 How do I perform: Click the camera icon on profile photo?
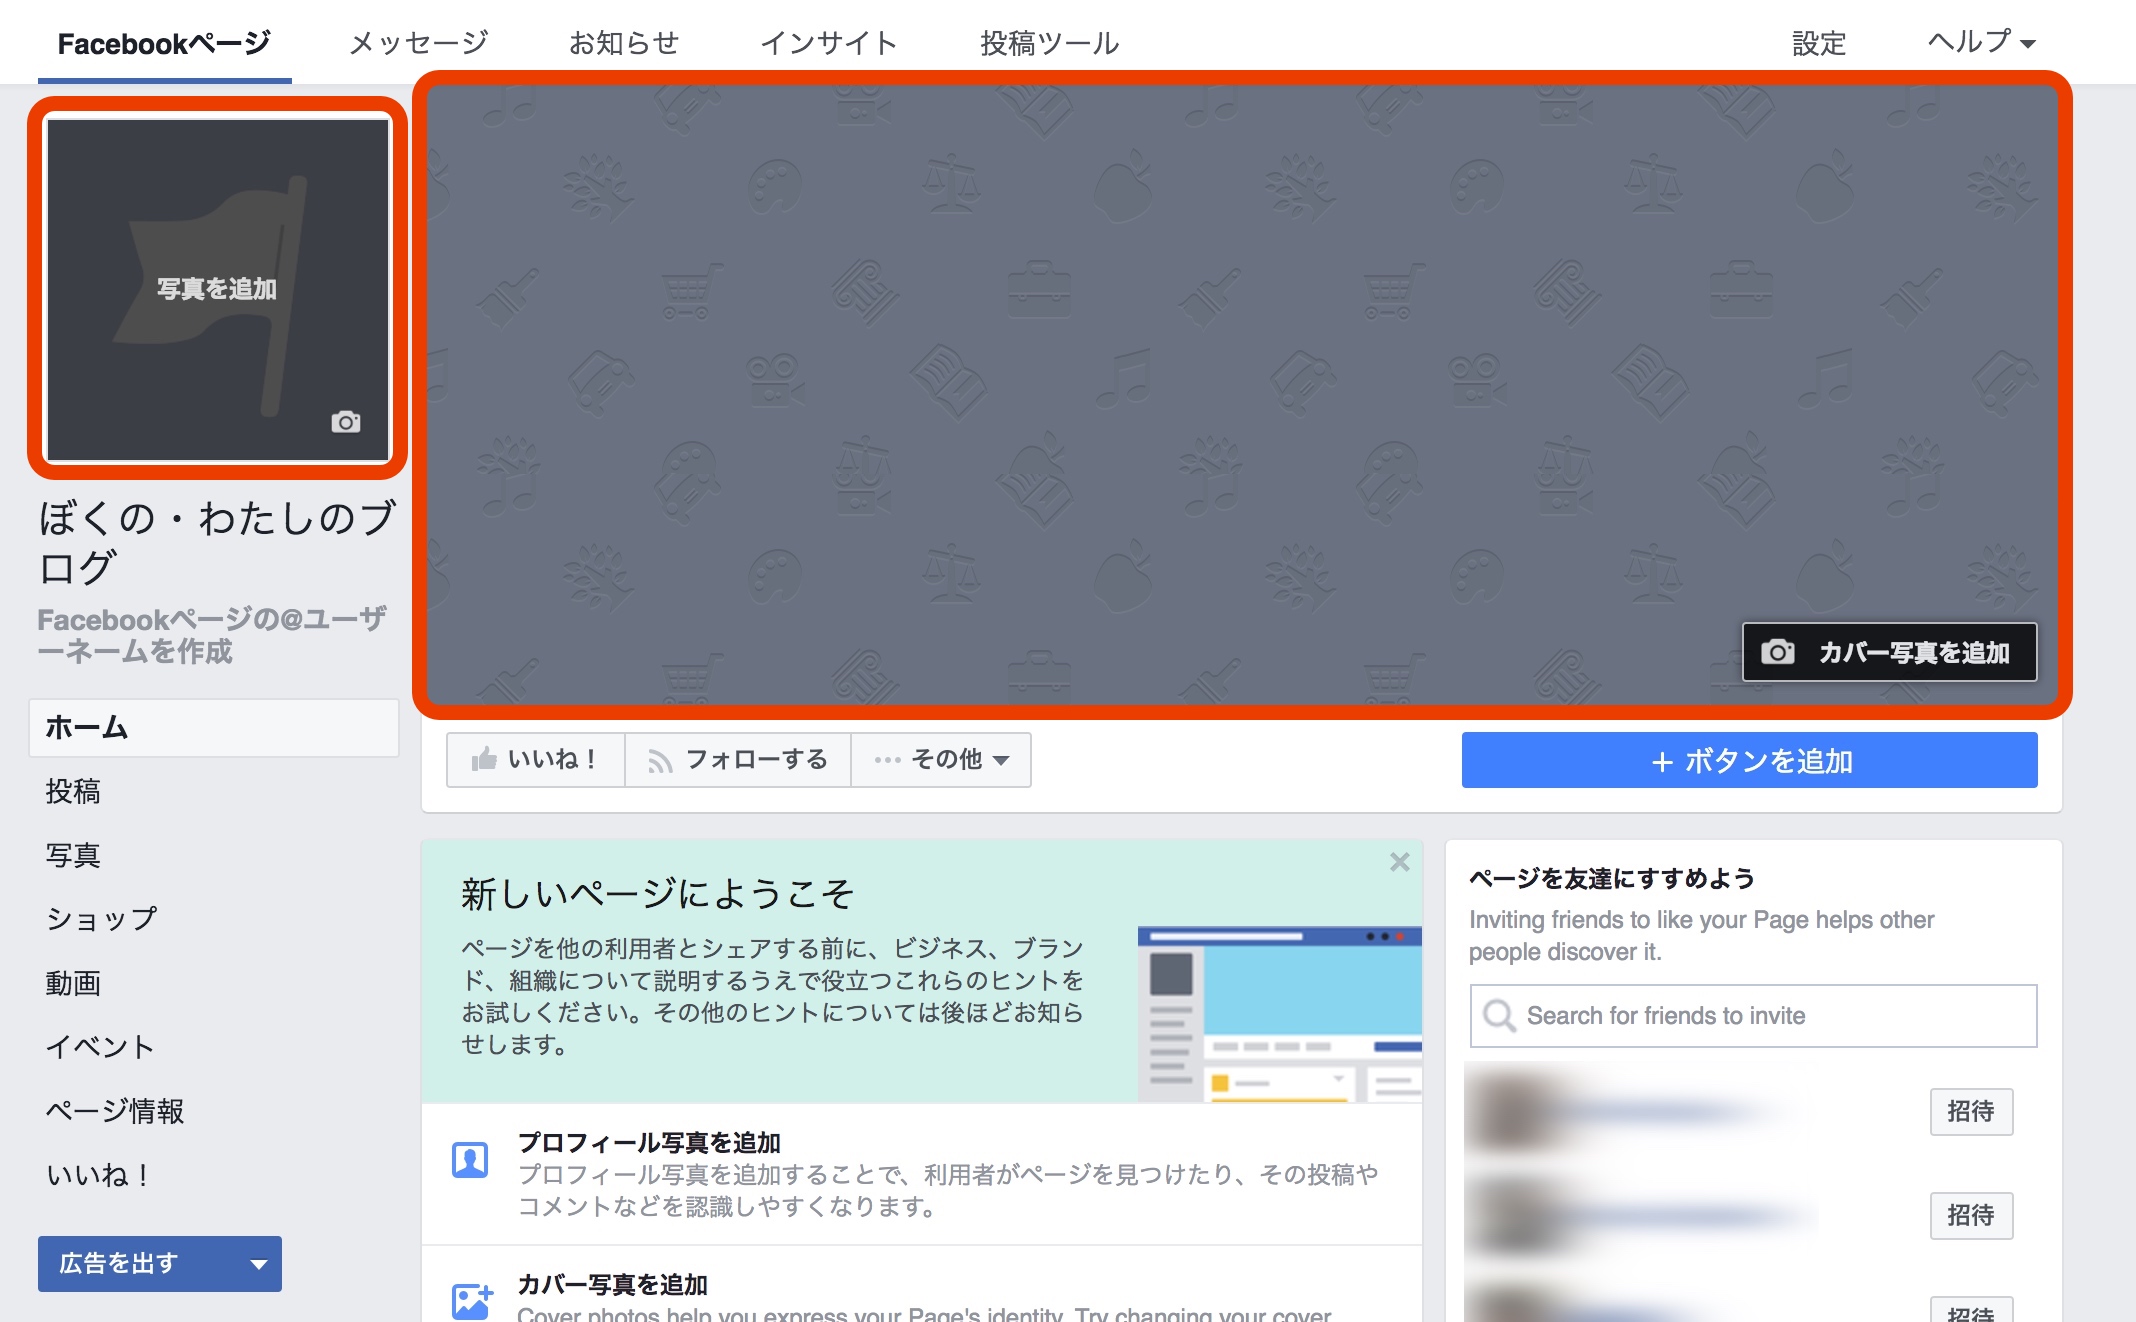[346, 422]
